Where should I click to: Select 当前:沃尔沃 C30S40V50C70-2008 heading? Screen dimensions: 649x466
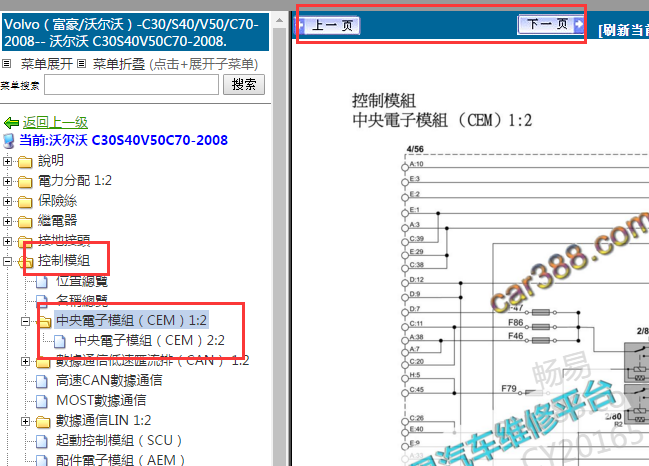coord(123,140)
